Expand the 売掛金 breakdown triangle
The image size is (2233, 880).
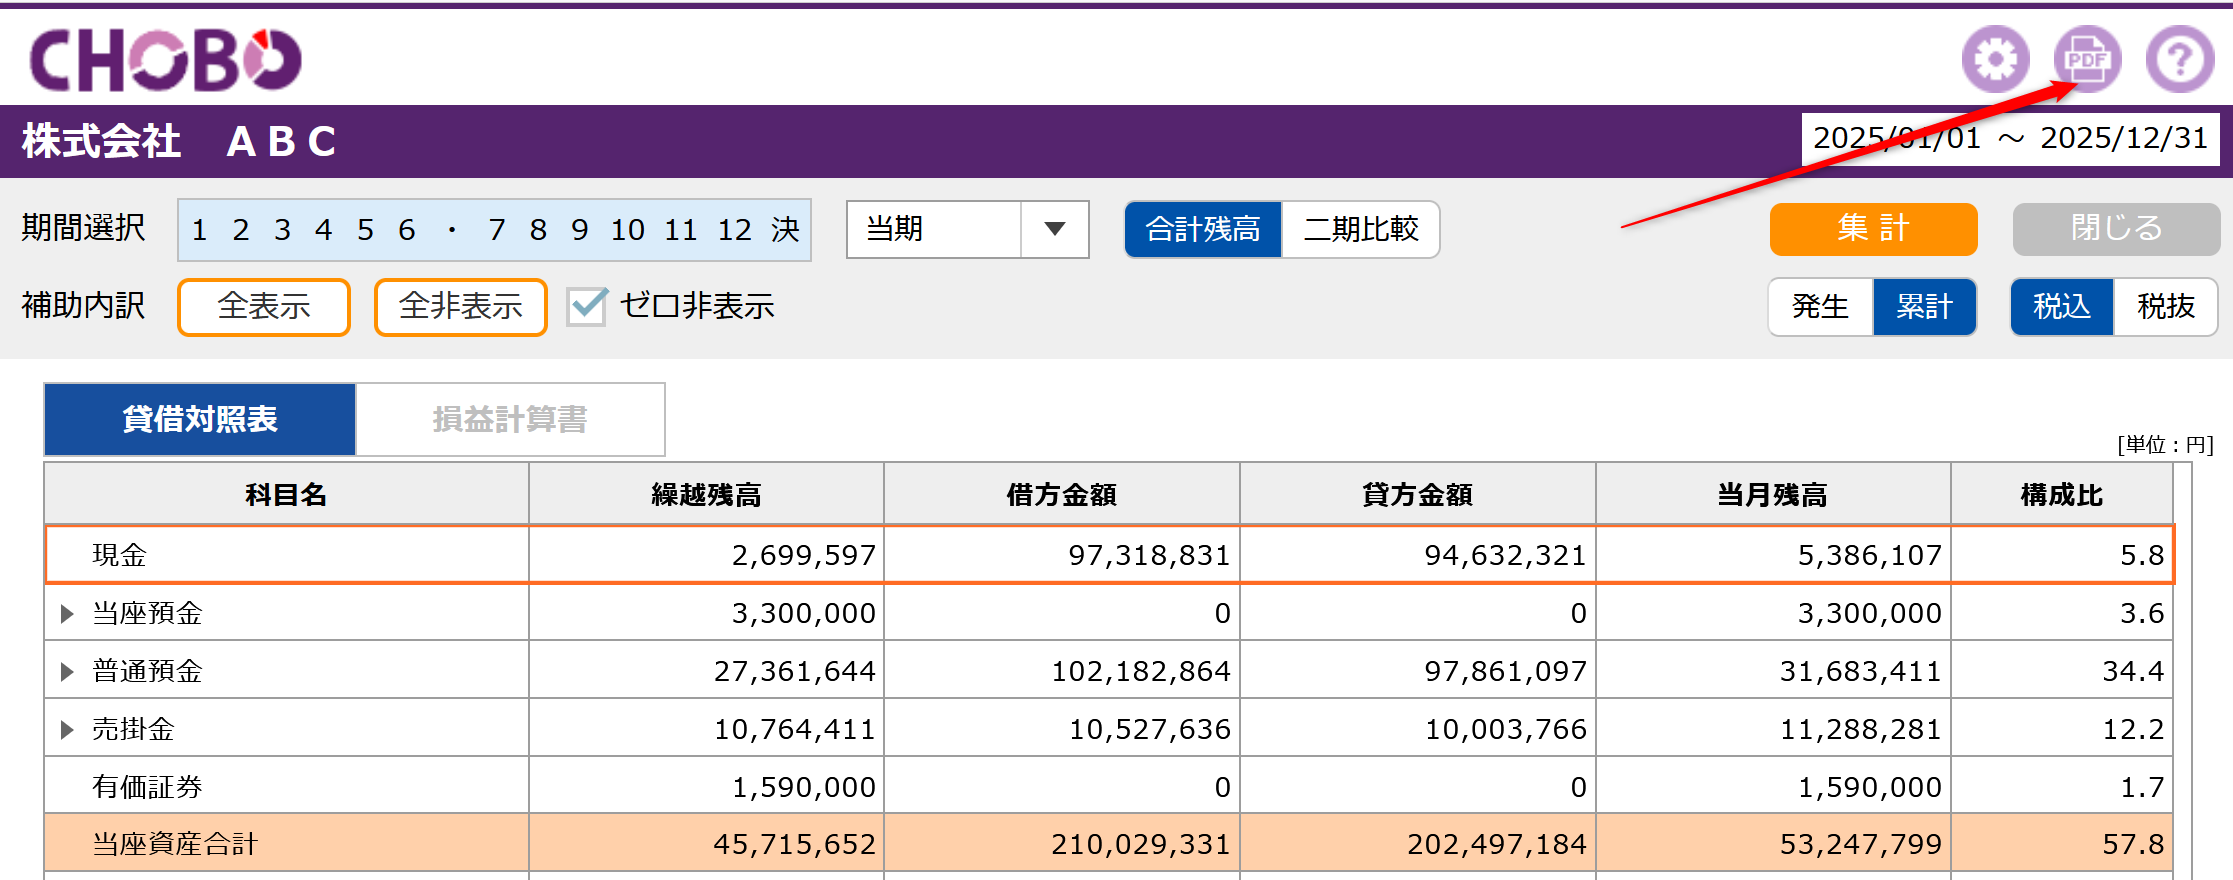pos(67,729)
